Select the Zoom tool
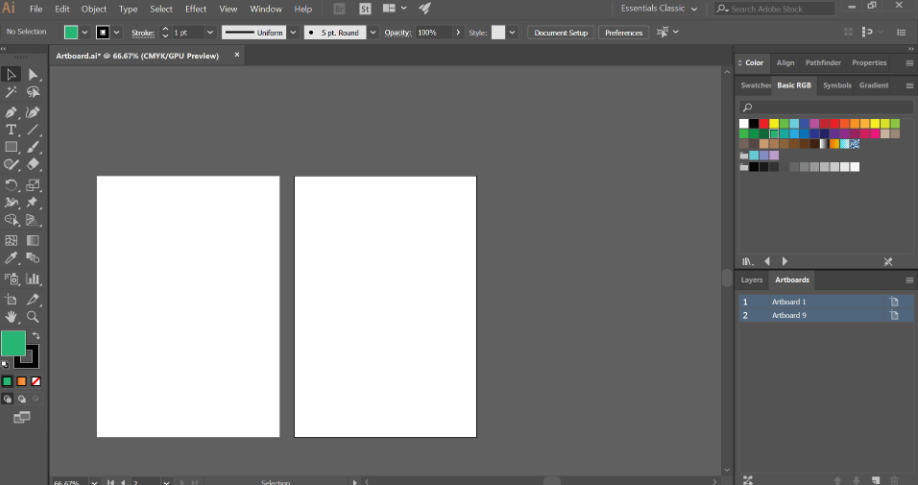 click(x=33, y=317)
